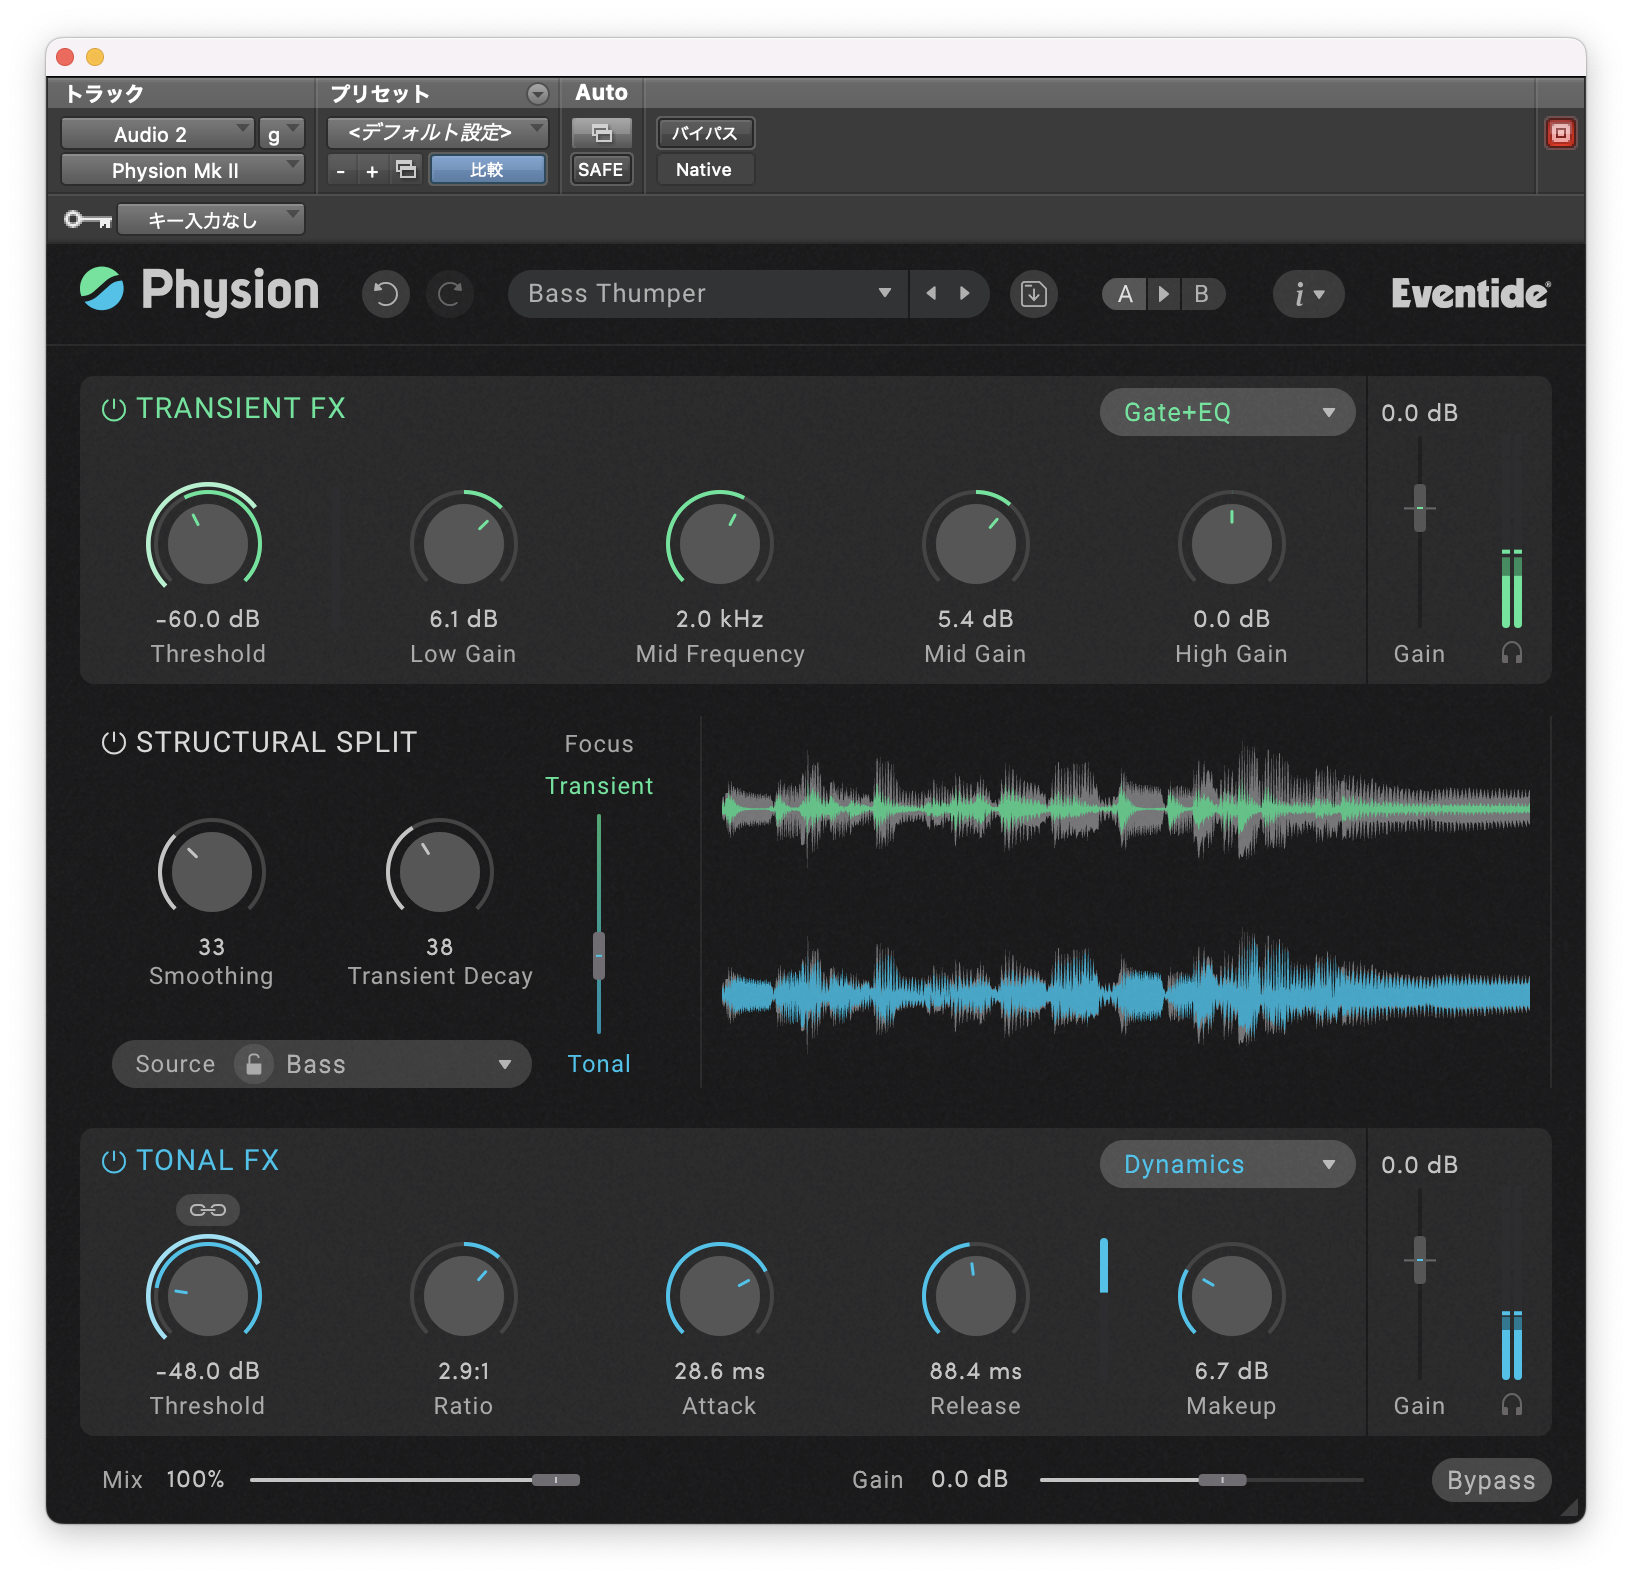Open the insert position g dropdown

[x=281, y=134]
